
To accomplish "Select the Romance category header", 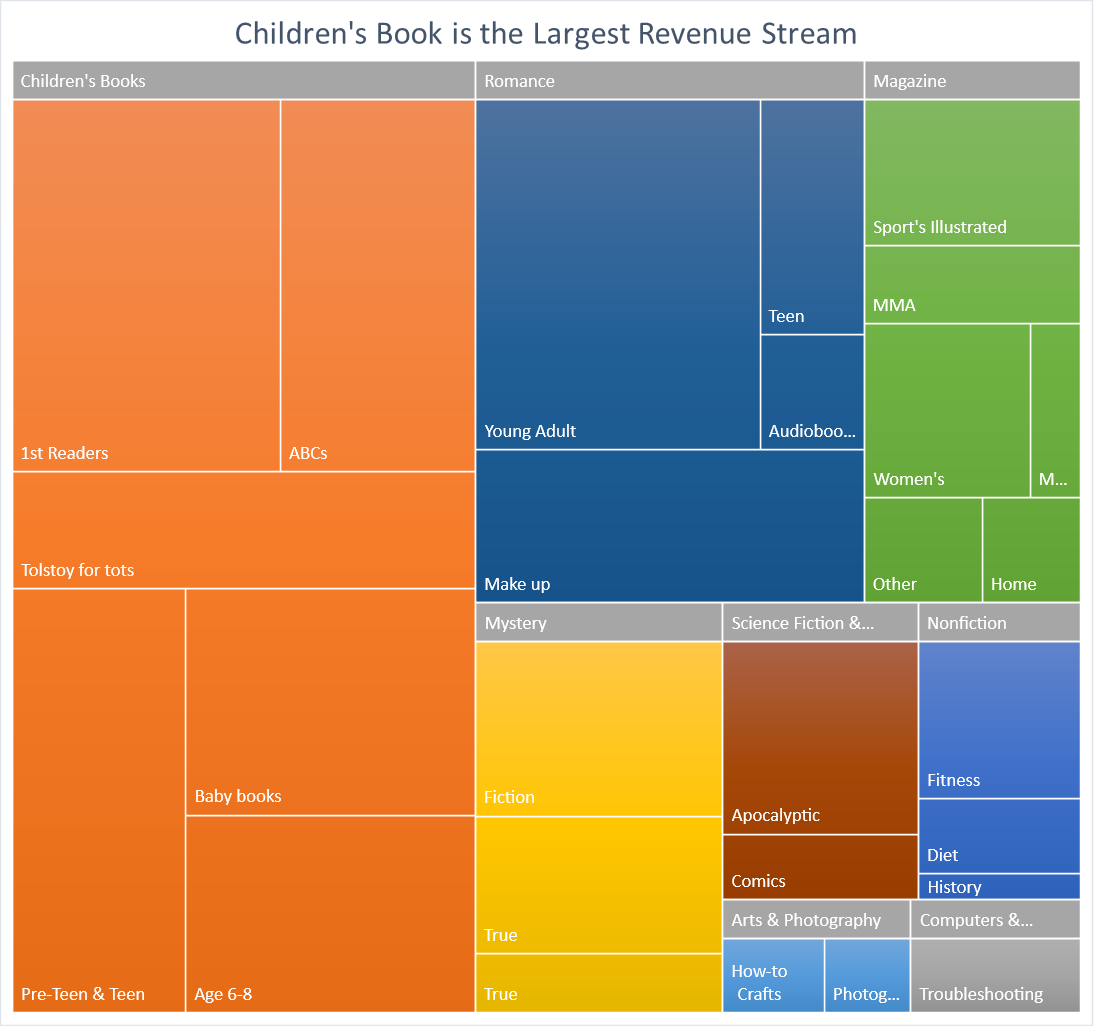I will (669, 81).
